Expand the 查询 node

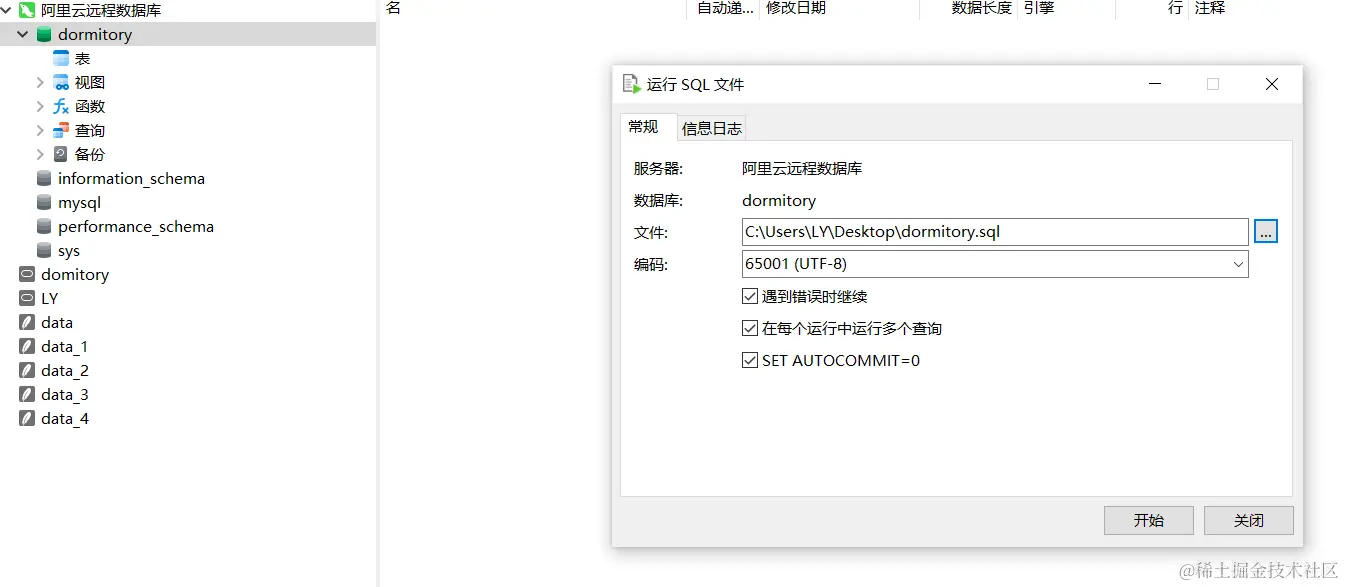point(40,130)
